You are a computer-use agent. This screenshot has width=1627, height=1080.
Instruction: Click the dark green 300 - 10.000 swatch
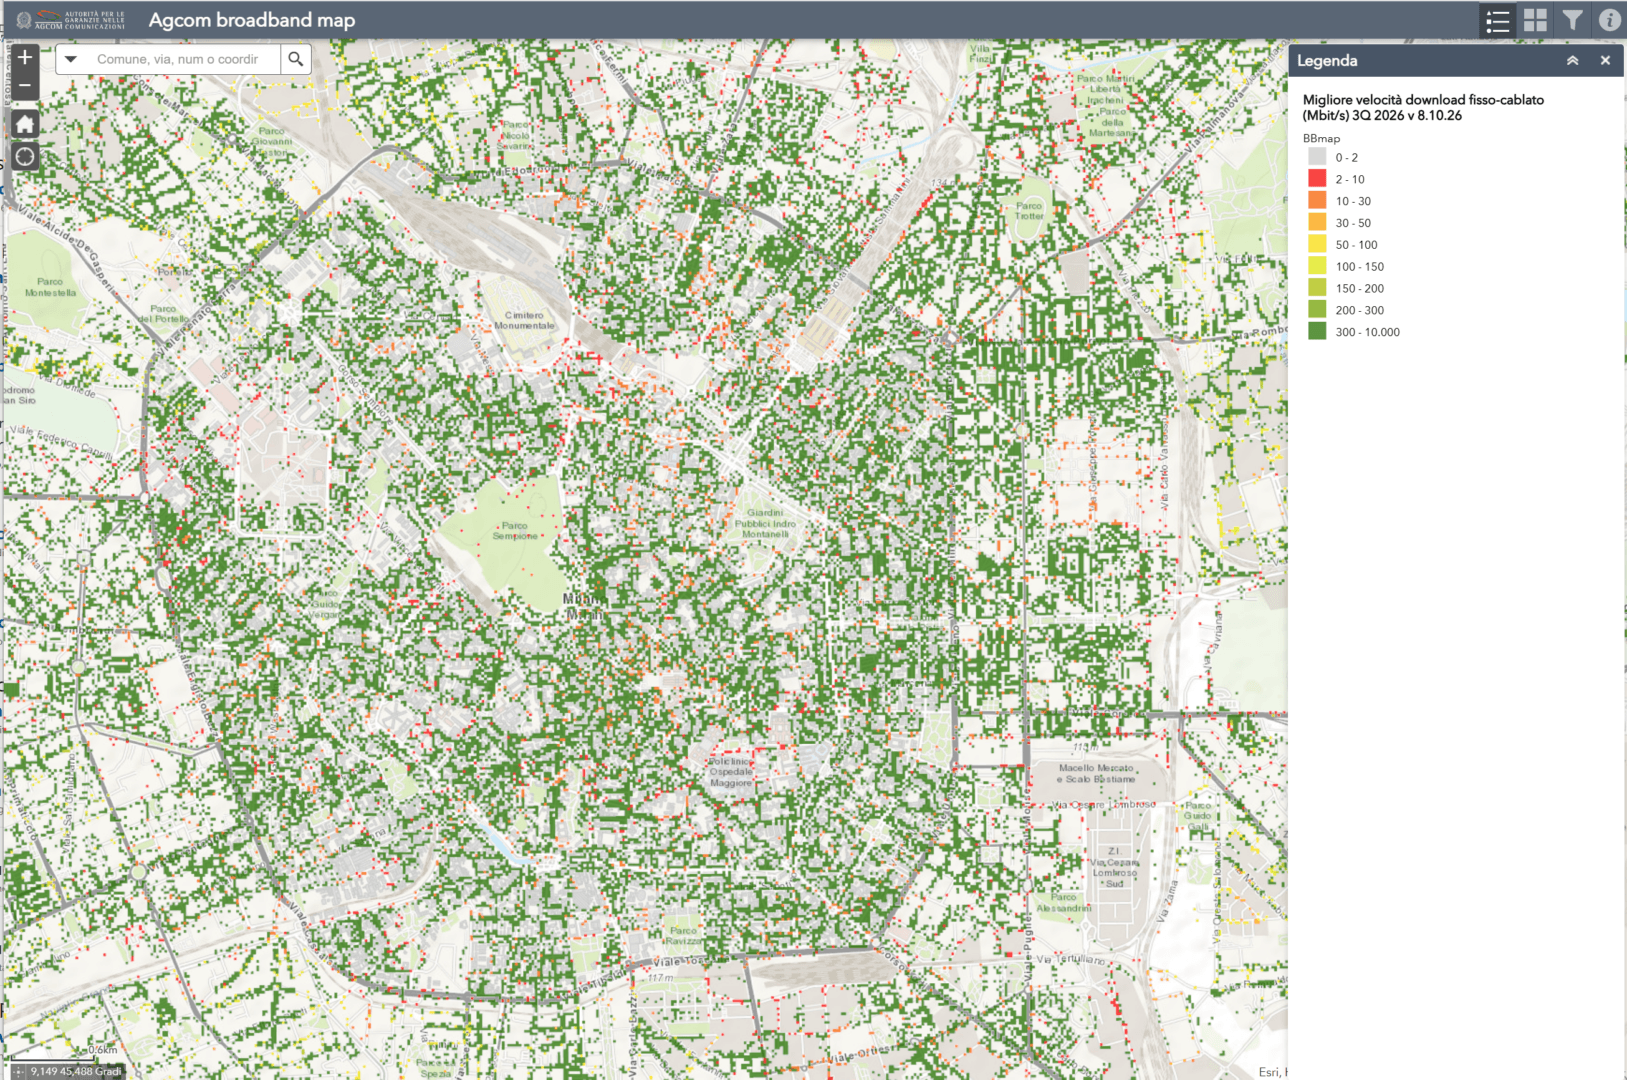(1317, 332)
